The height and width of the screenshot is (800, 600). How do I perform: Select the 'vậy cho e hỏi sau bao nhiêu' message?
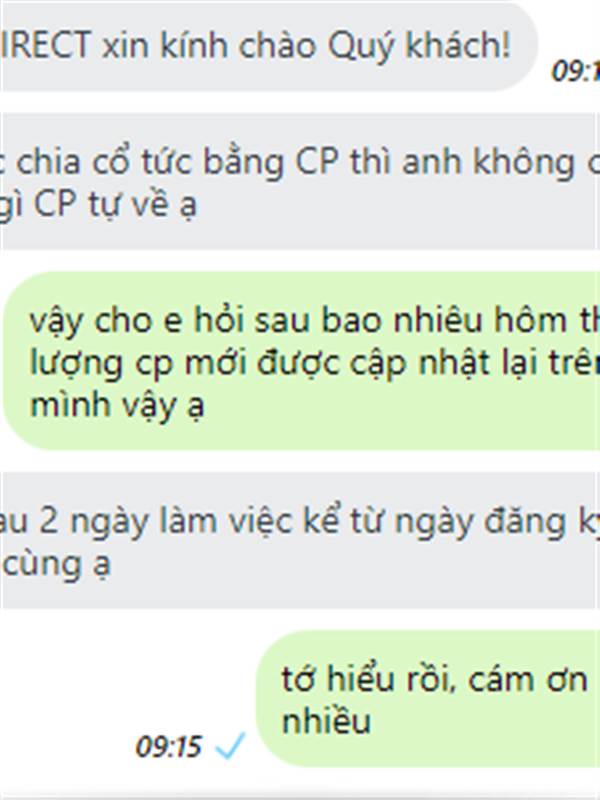(302, 361)
